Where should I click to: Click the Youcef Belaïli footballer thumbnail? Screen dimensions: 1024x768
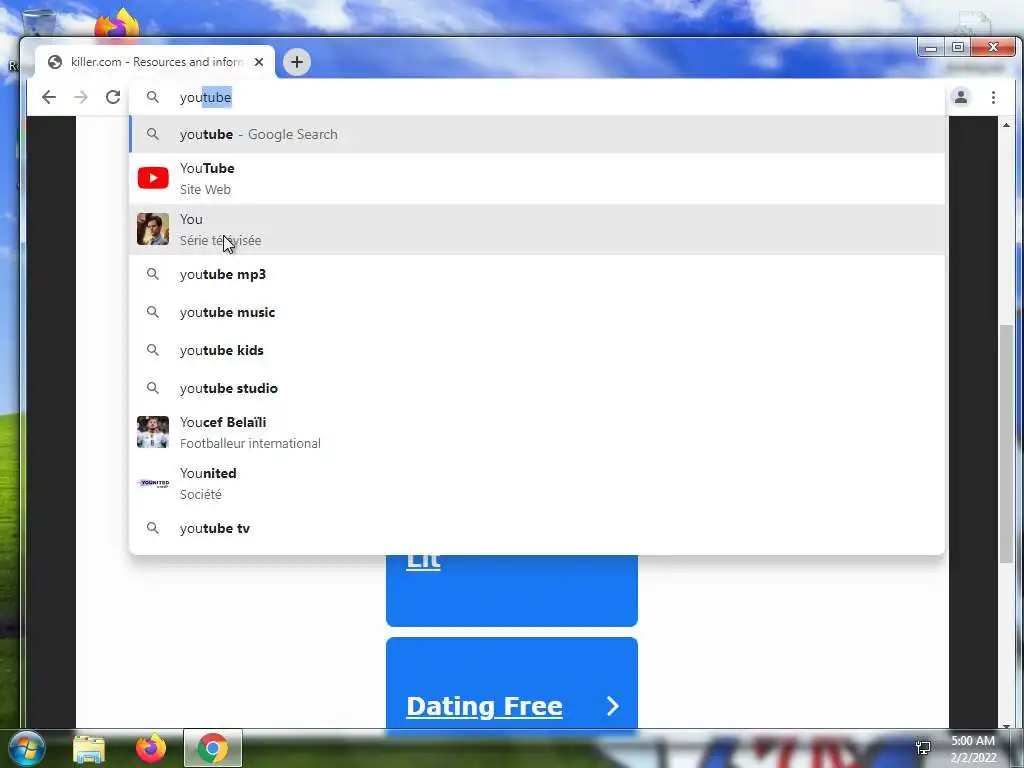pyautogui.click(x=153, y=432)
